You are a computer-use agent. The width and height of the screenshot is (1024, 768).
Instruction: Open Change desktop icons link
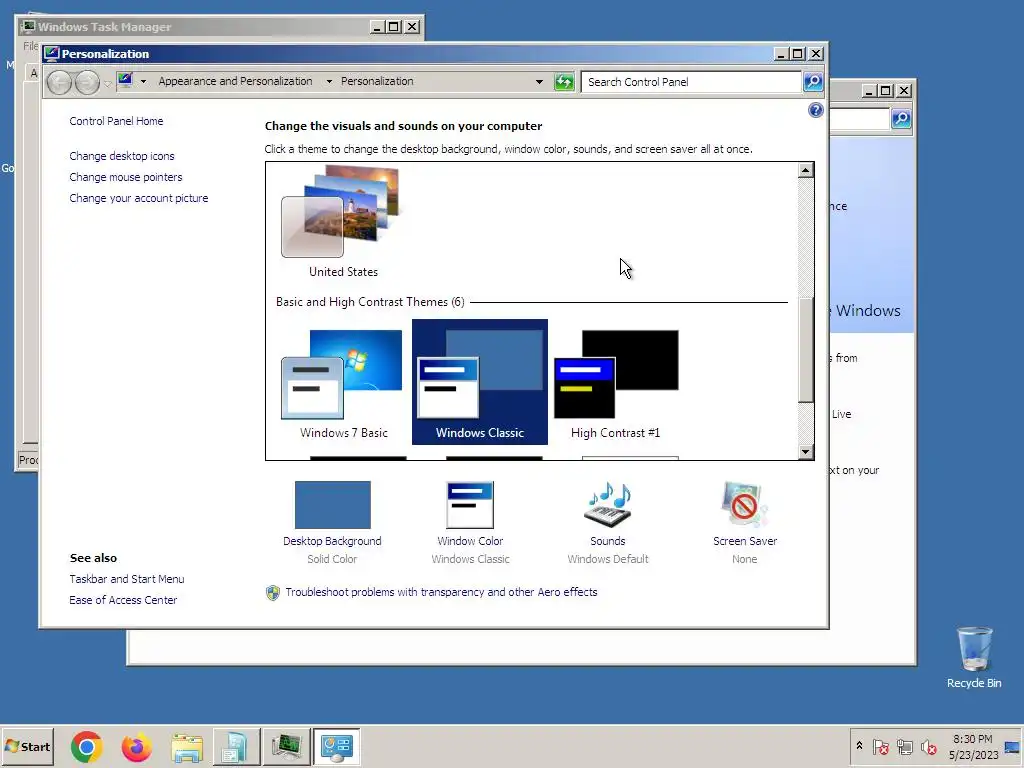tap(122, 156)
